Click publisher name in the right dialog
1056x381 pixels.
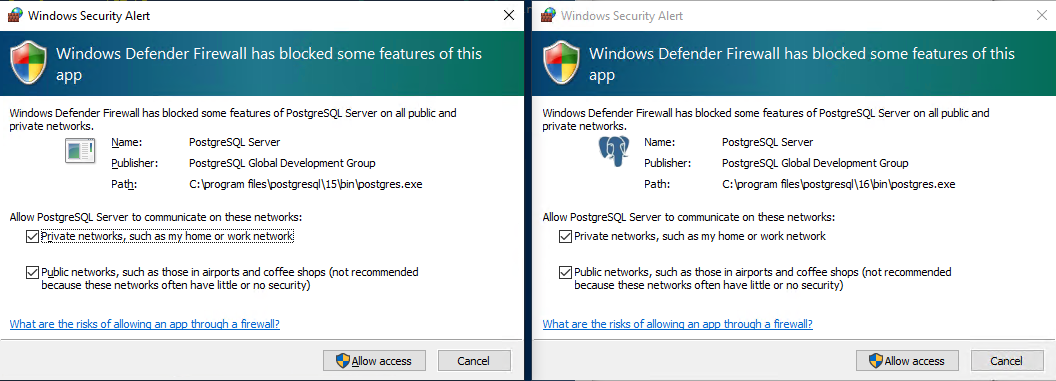[815, 163]
